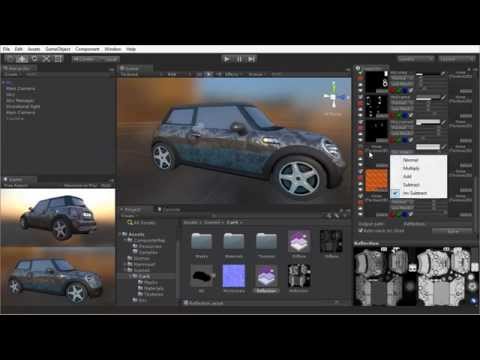Select the Hand tool in toolbar
Screen dimensions: 480x360
tap(10, 59)
